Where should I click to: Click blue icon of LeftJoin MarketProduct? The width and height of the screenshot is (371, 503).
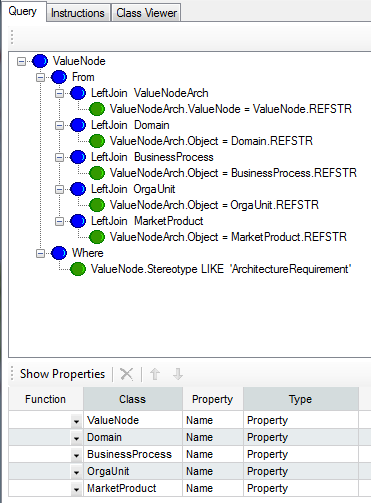[x=78, y=221]
